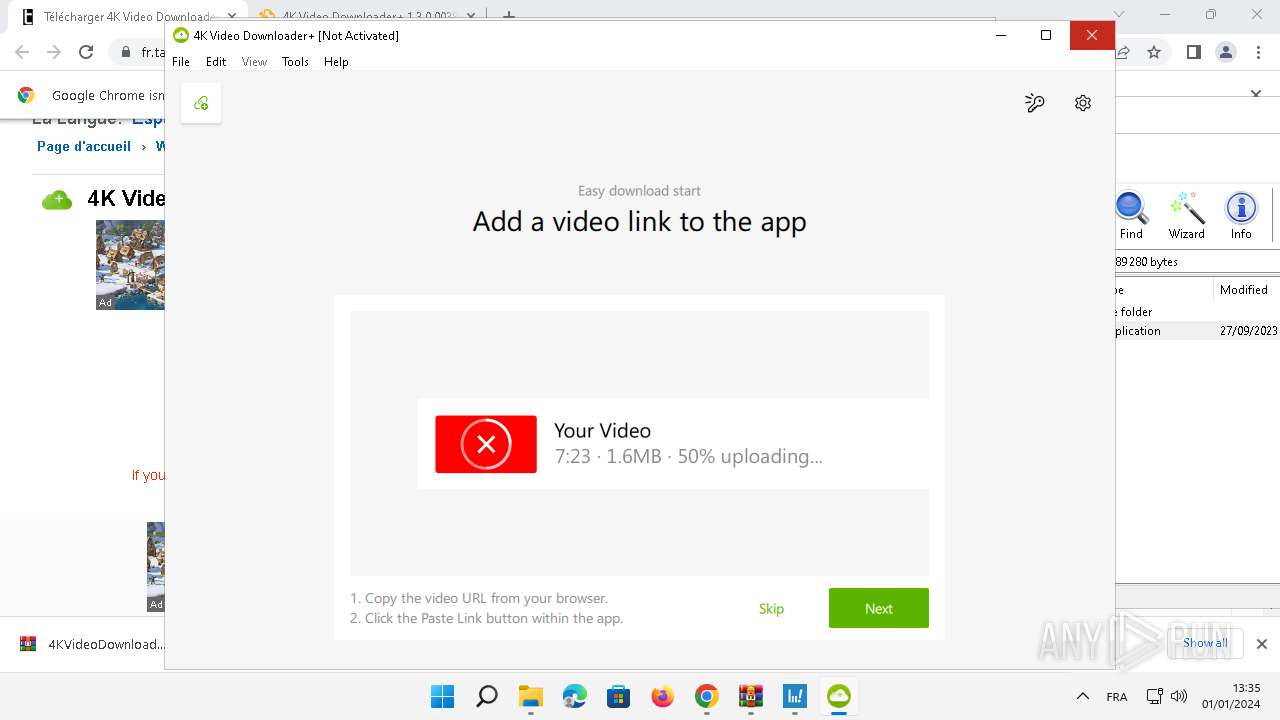Click the Info icon in WinRAR window
1280x720 pixels.
[1241, 216]
